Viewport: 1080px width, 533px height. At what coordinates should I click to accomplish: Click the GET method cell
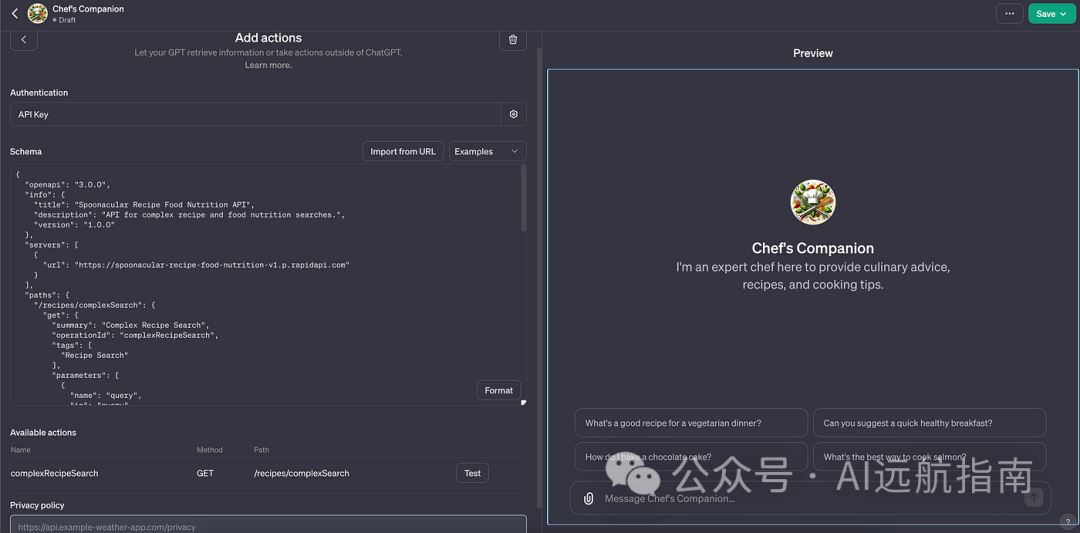pyautogui.click(x=205, y=473)
